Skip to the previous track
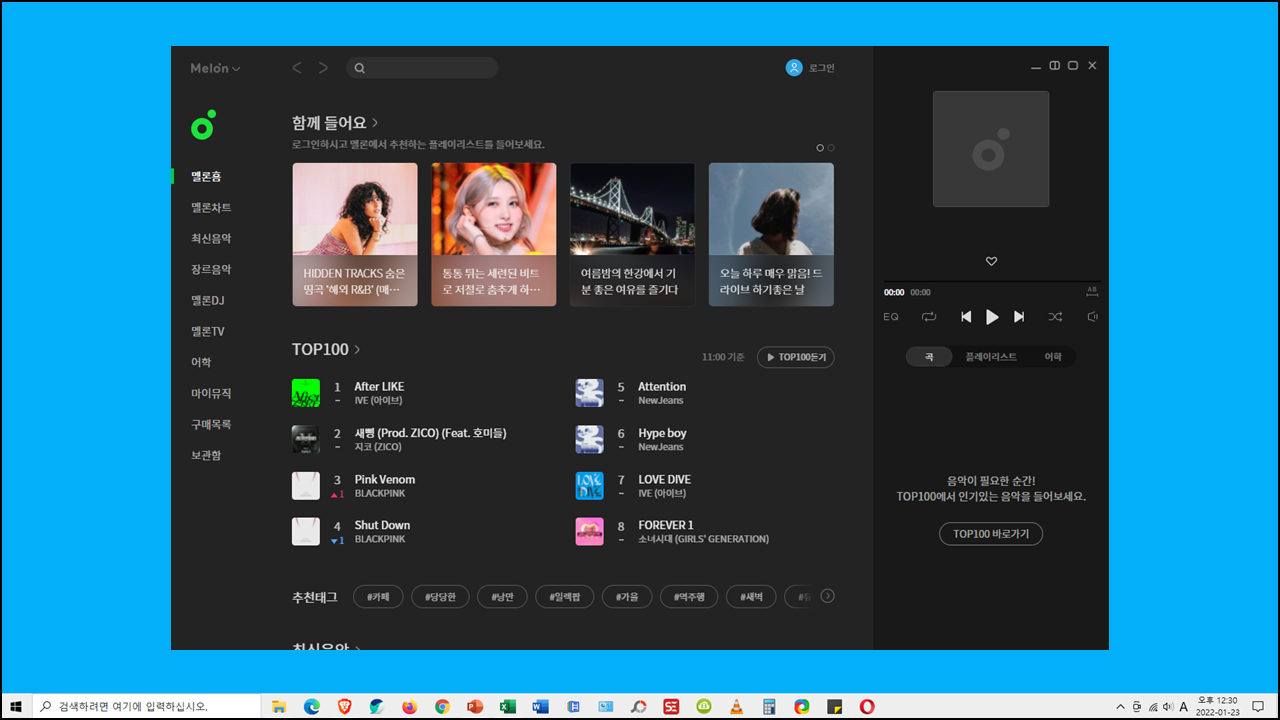 [x=966, y=317]
